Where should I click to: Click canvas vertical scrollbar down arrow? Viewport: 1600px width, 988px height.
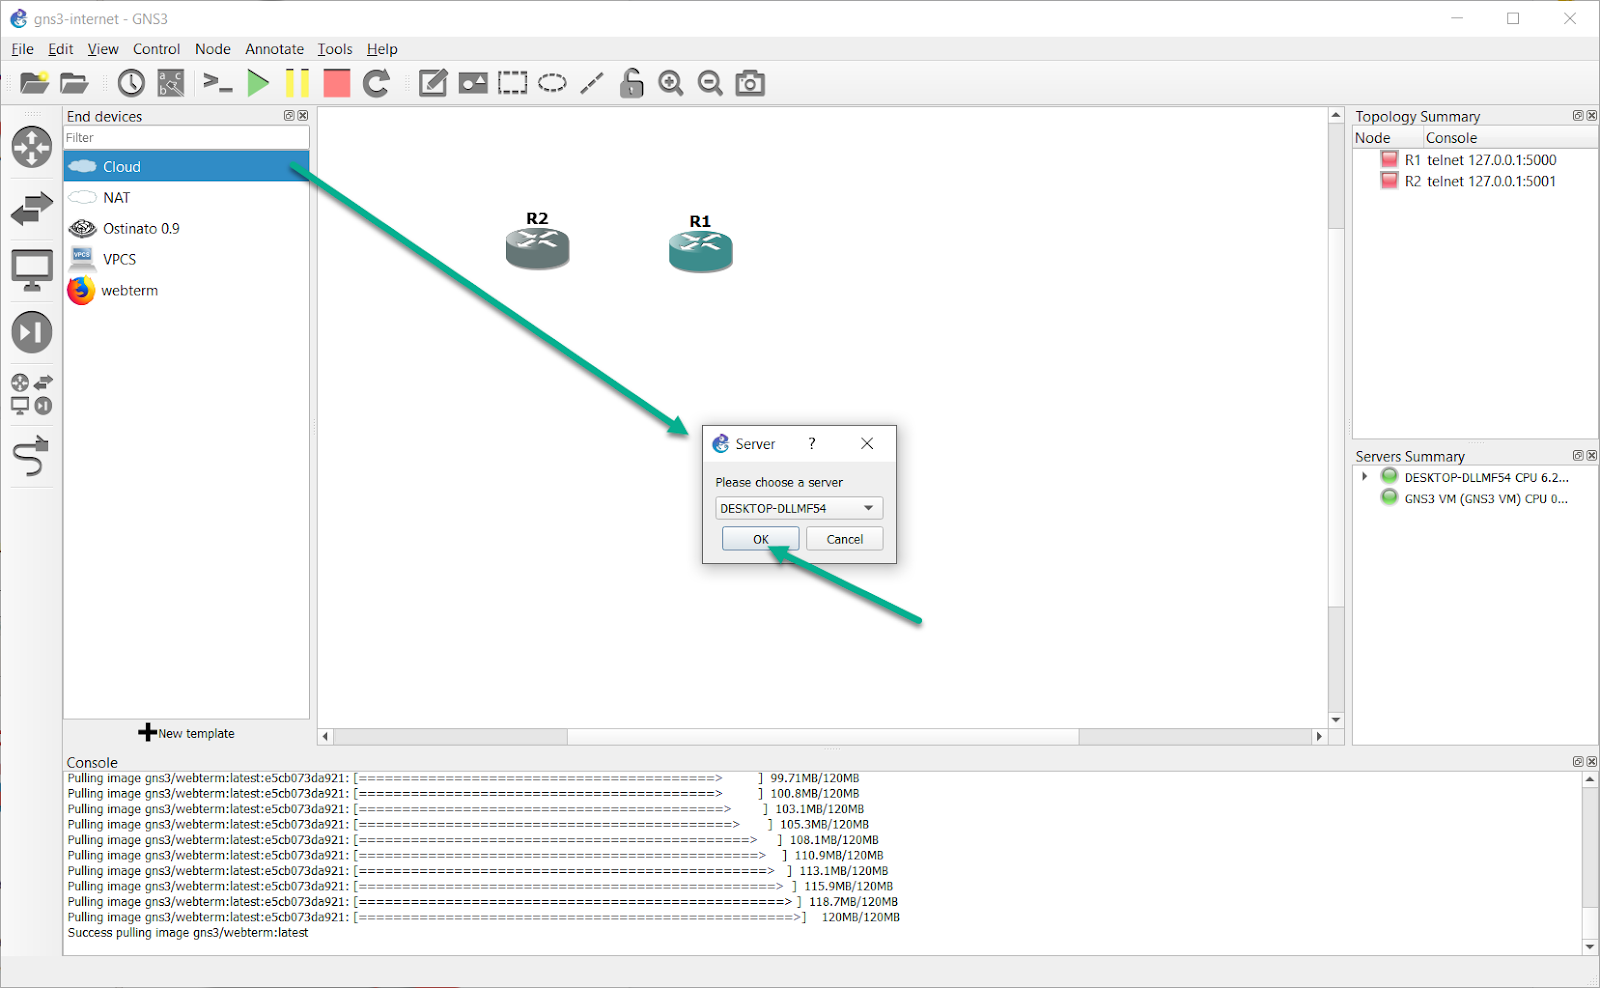[1336, 720]
